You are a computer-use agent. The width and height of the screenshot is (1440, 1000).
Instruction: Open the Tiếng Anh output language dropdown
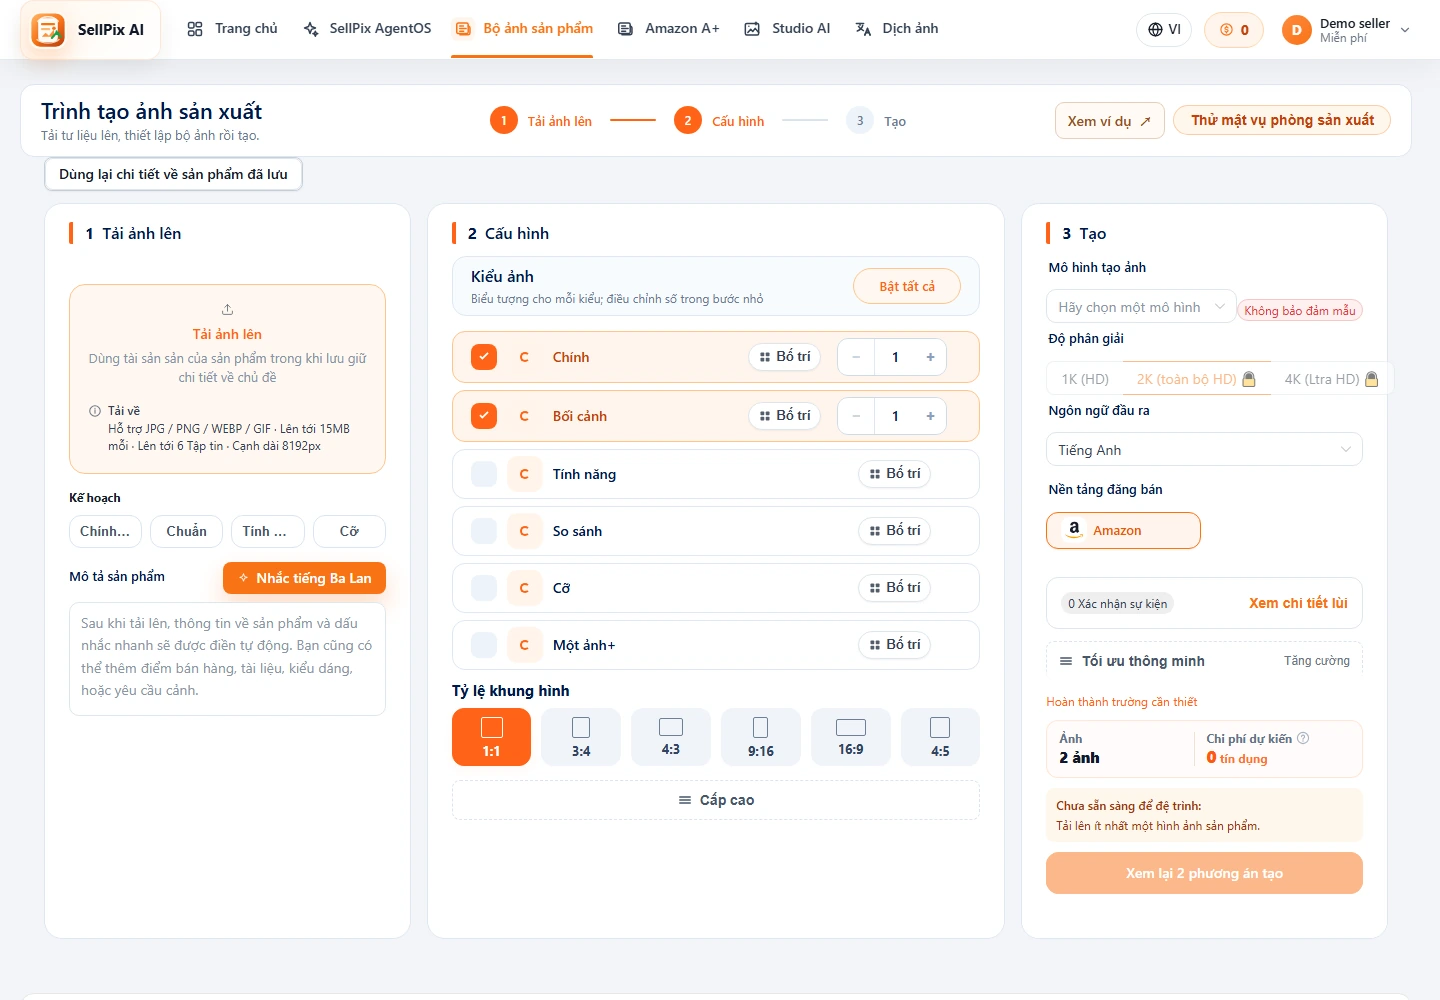(x=1204, y=450)
